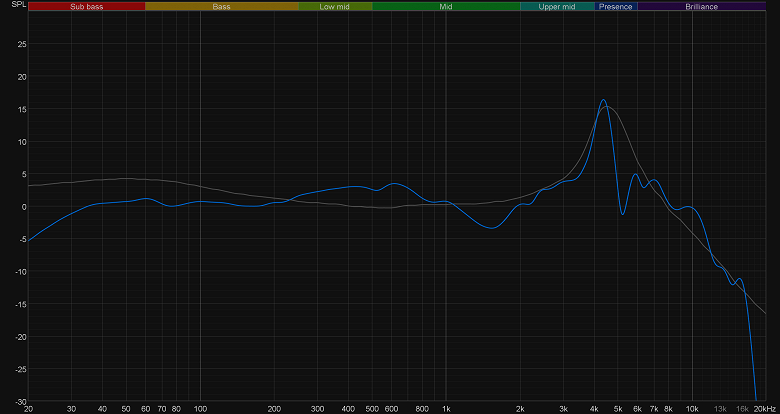780x414 pixels.
Task: Click the 100 Hz axis label
Action: point(200,409)
